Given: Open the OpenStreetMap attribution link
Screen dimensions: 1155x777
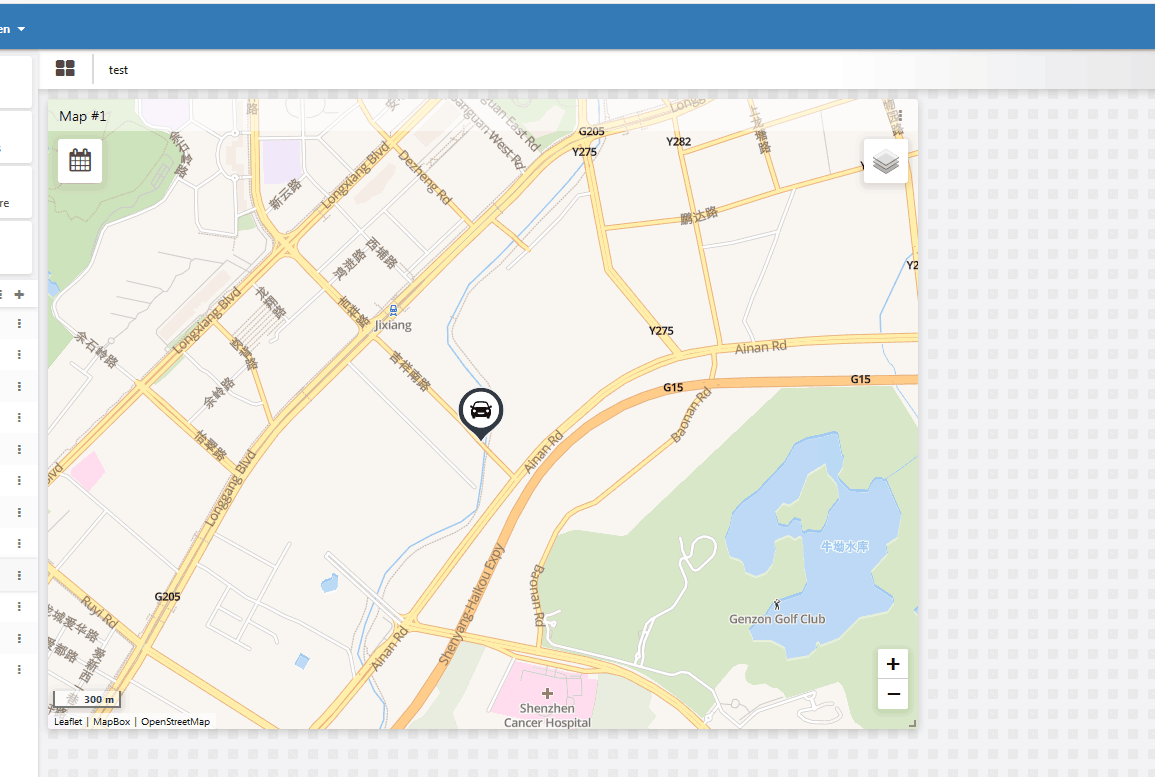Looking at the screenshot, I should click(175, 722).
